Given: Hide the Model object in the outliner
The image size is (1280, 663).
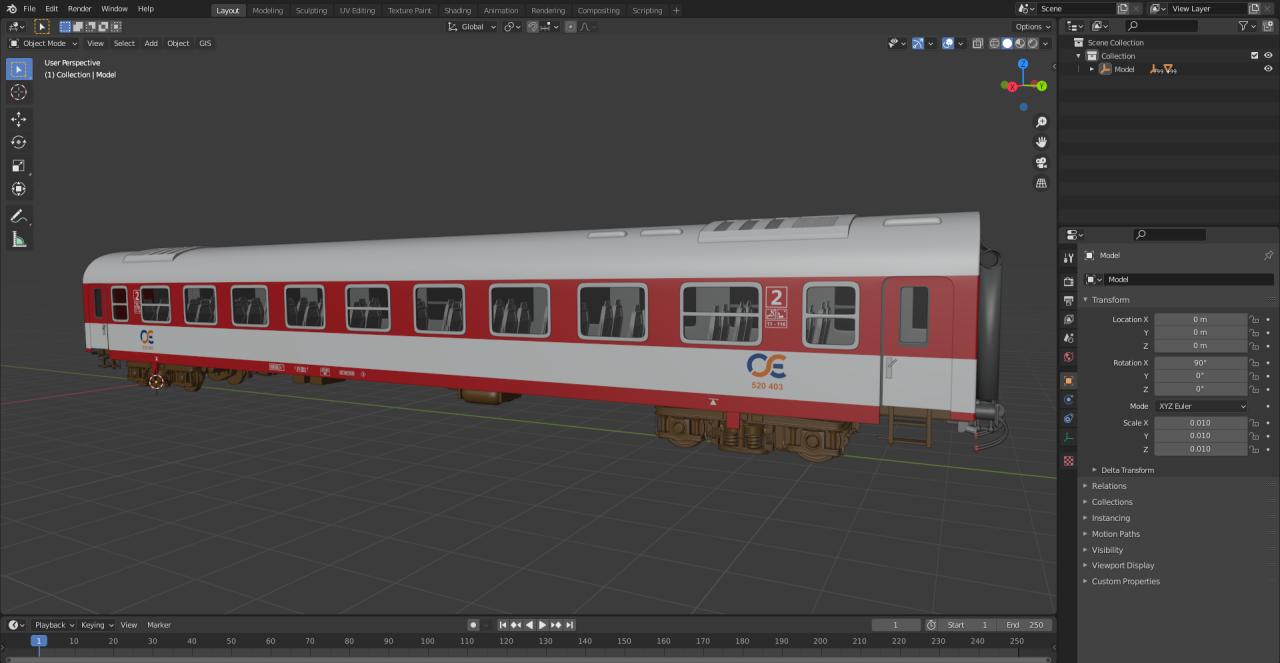Looking at the screenshot, I should coord(1268,69).
